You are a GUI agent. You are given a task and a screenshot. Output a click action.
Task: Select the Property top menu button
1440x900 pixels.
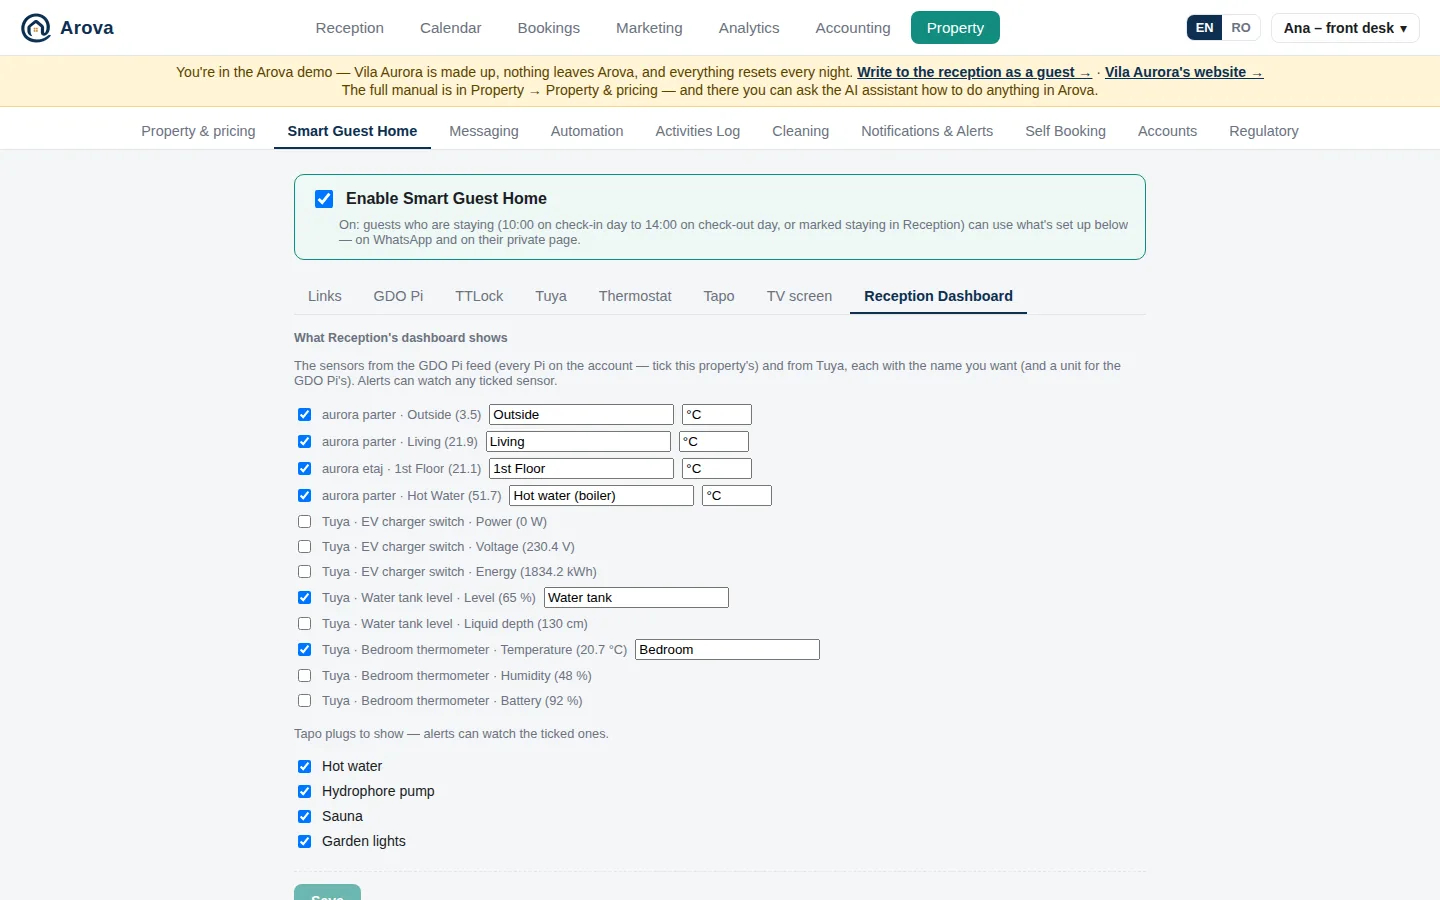tap(955, 28)
